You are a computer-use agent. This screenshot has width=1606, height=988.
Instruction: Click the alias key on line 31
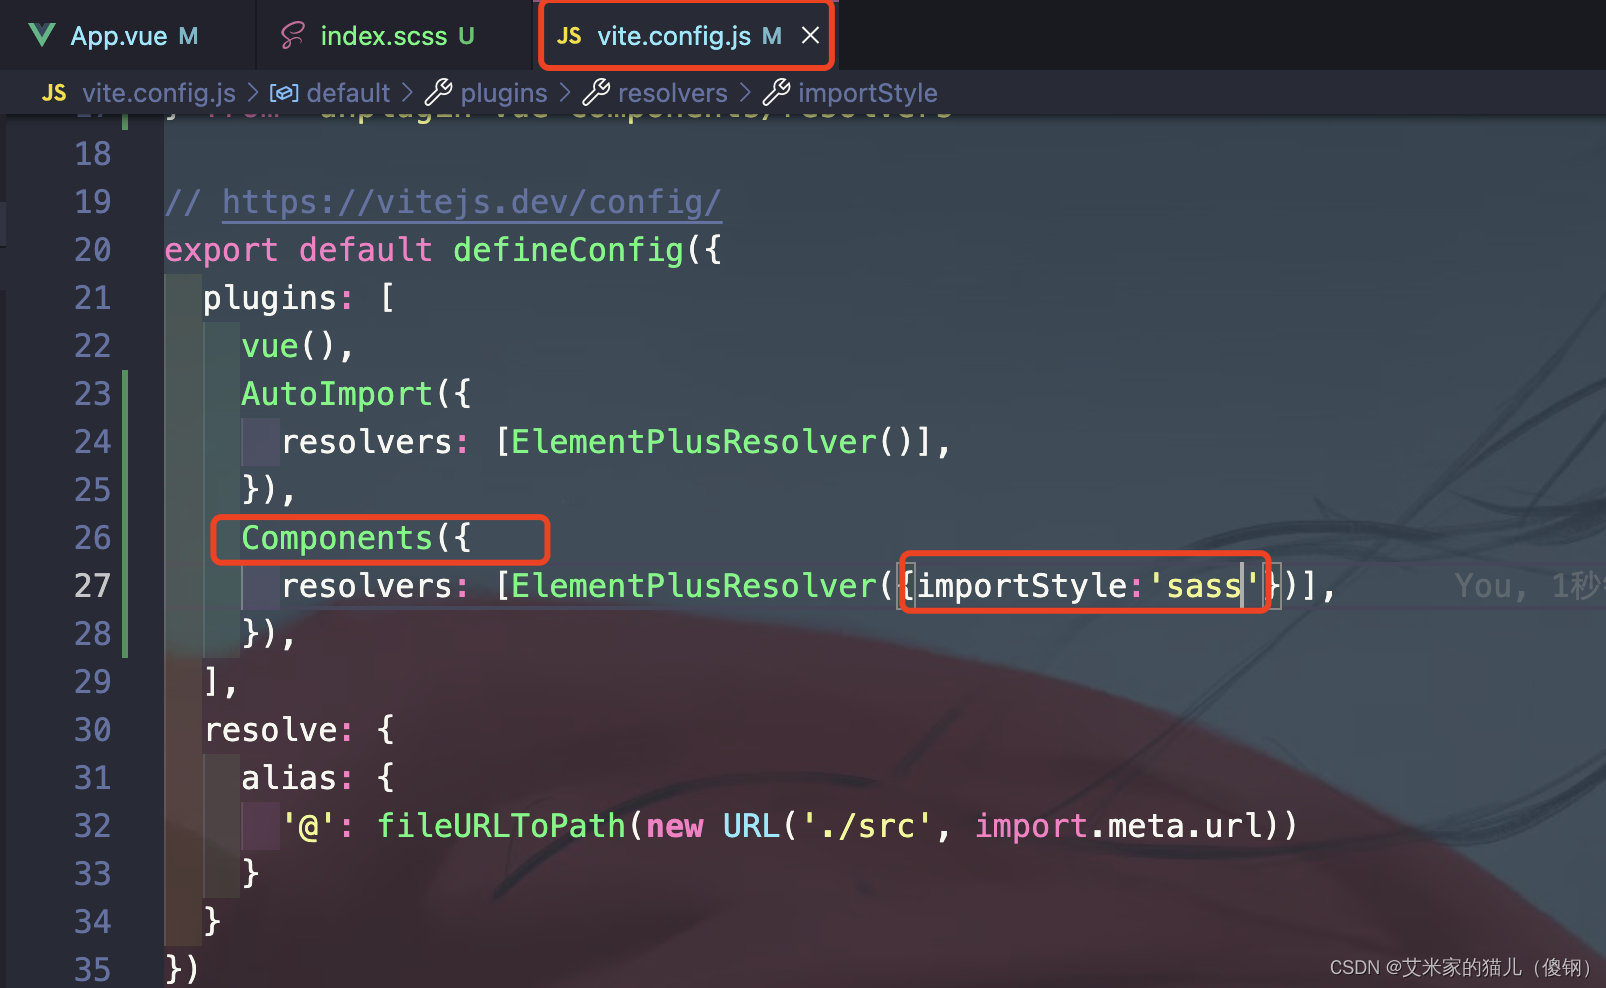(289, 778)
